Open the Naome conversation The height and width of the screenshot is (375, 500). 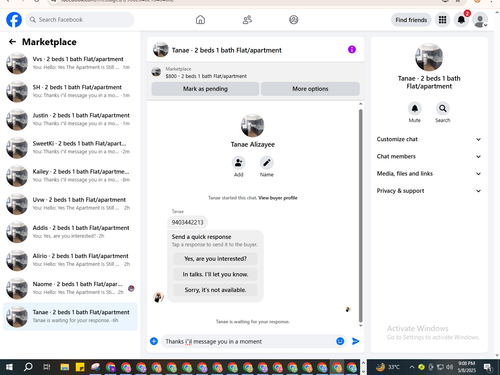click(70, 288)
